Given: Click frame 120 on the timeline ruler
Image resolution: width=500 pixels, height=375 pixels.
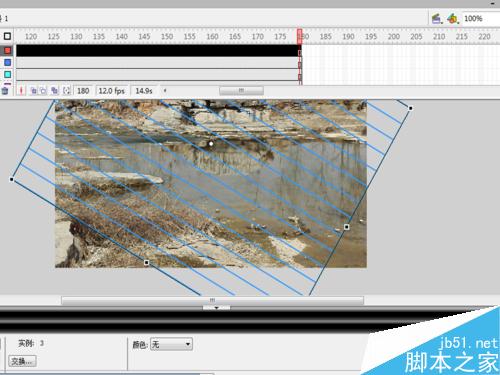Looking at the screenshot, I should [31, 36].
